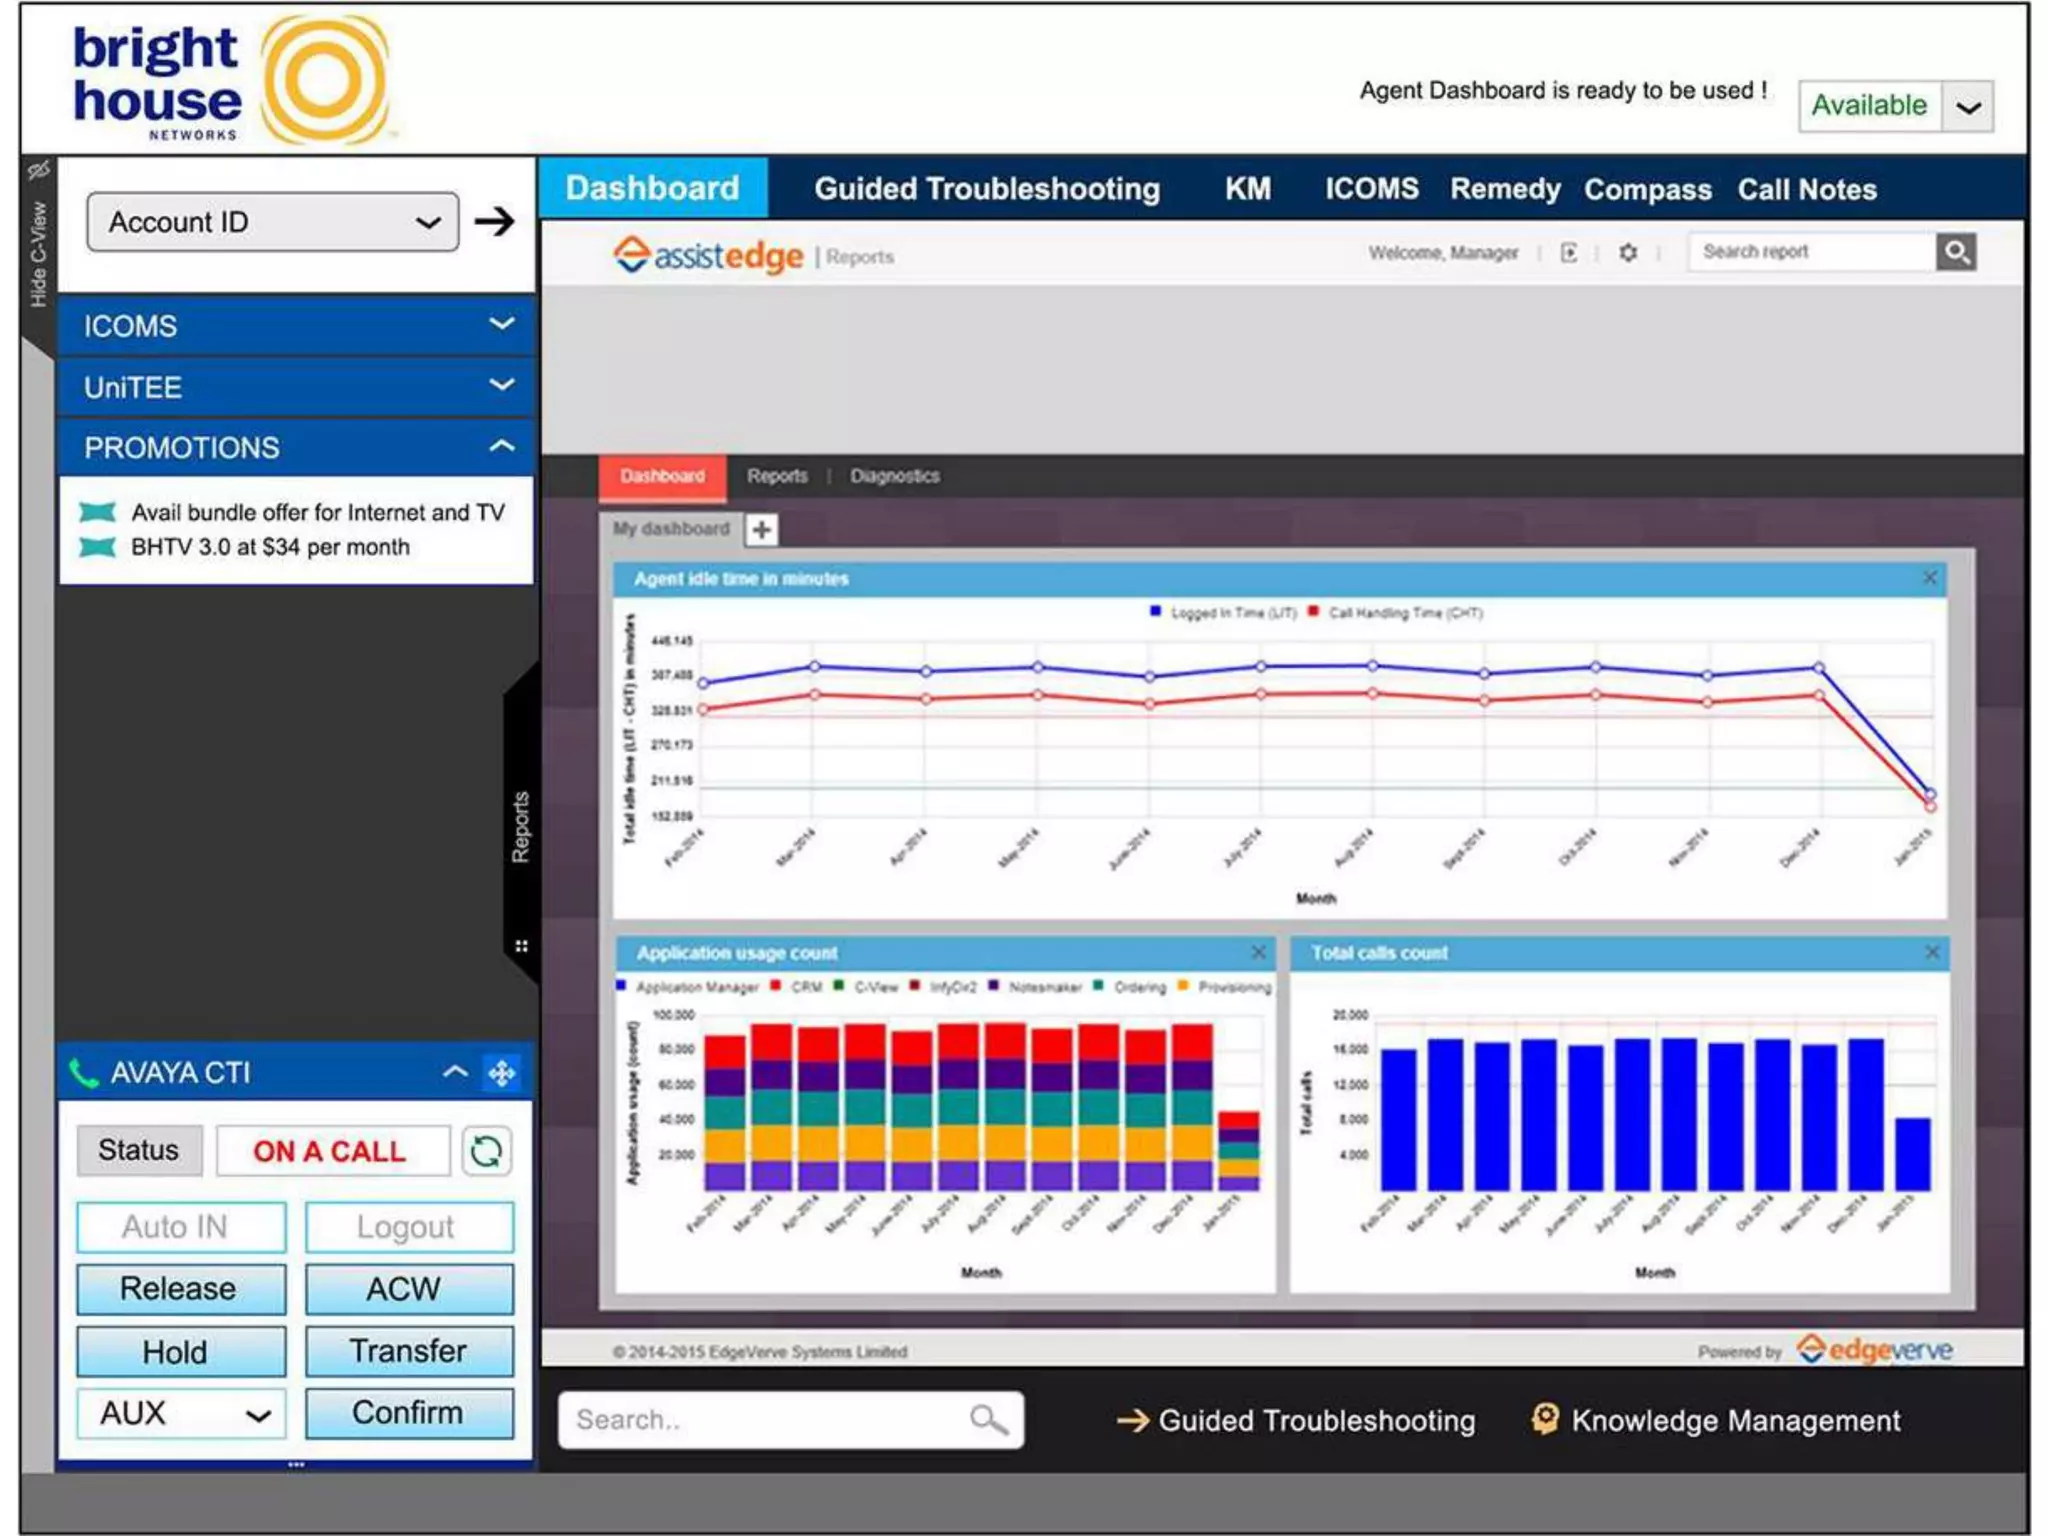Close the Application usage count panel
The image size is (2048, 1536).
tap(1258, 953)
